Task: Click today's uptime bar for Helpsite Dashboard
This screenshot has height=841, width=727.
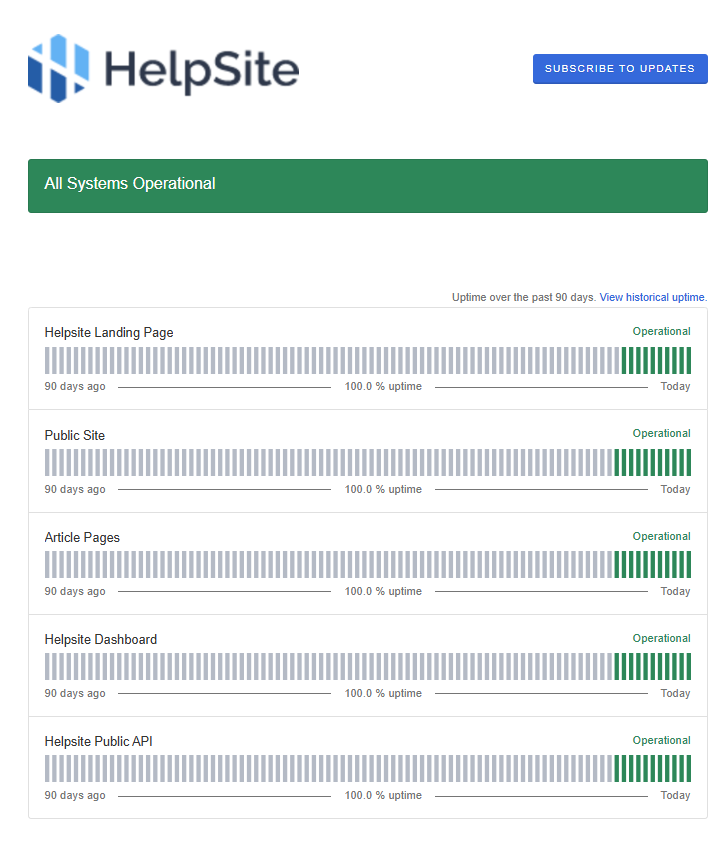Action: 688,666
